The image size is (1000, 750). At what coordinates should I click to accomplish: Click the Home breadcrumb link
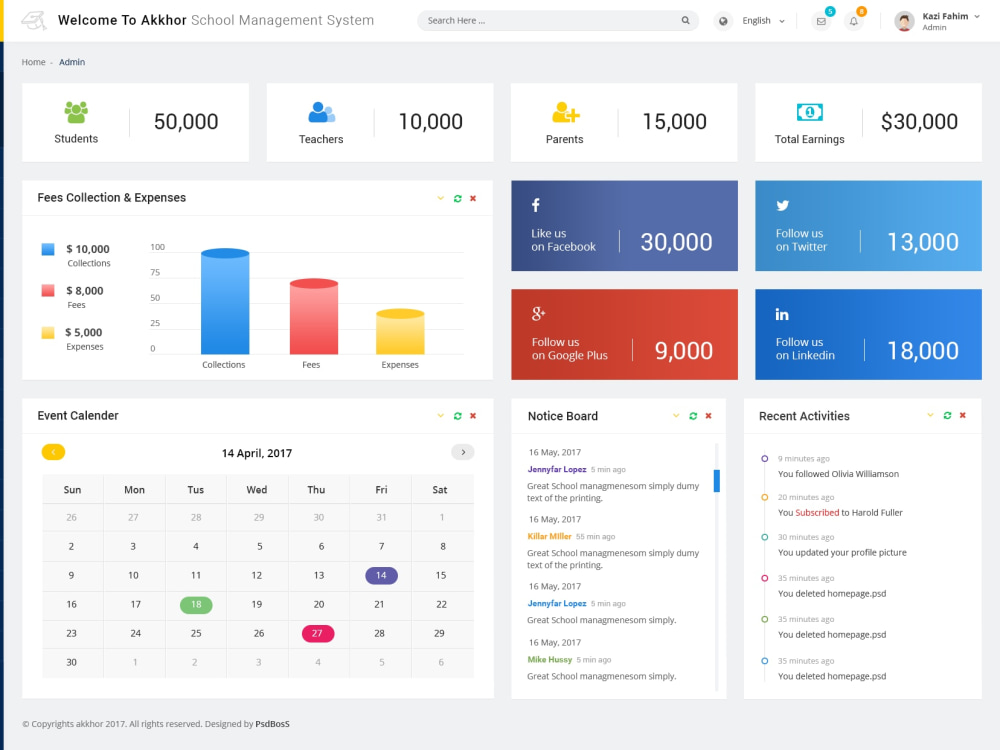33,62
